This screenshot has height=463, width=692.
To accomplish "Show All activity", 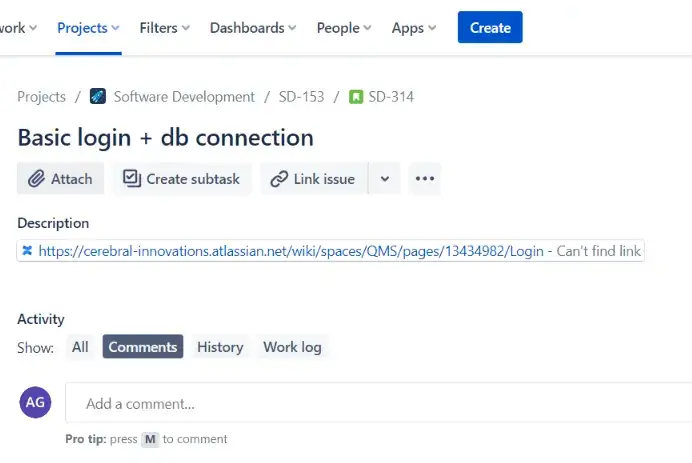I will click(80, 347).
